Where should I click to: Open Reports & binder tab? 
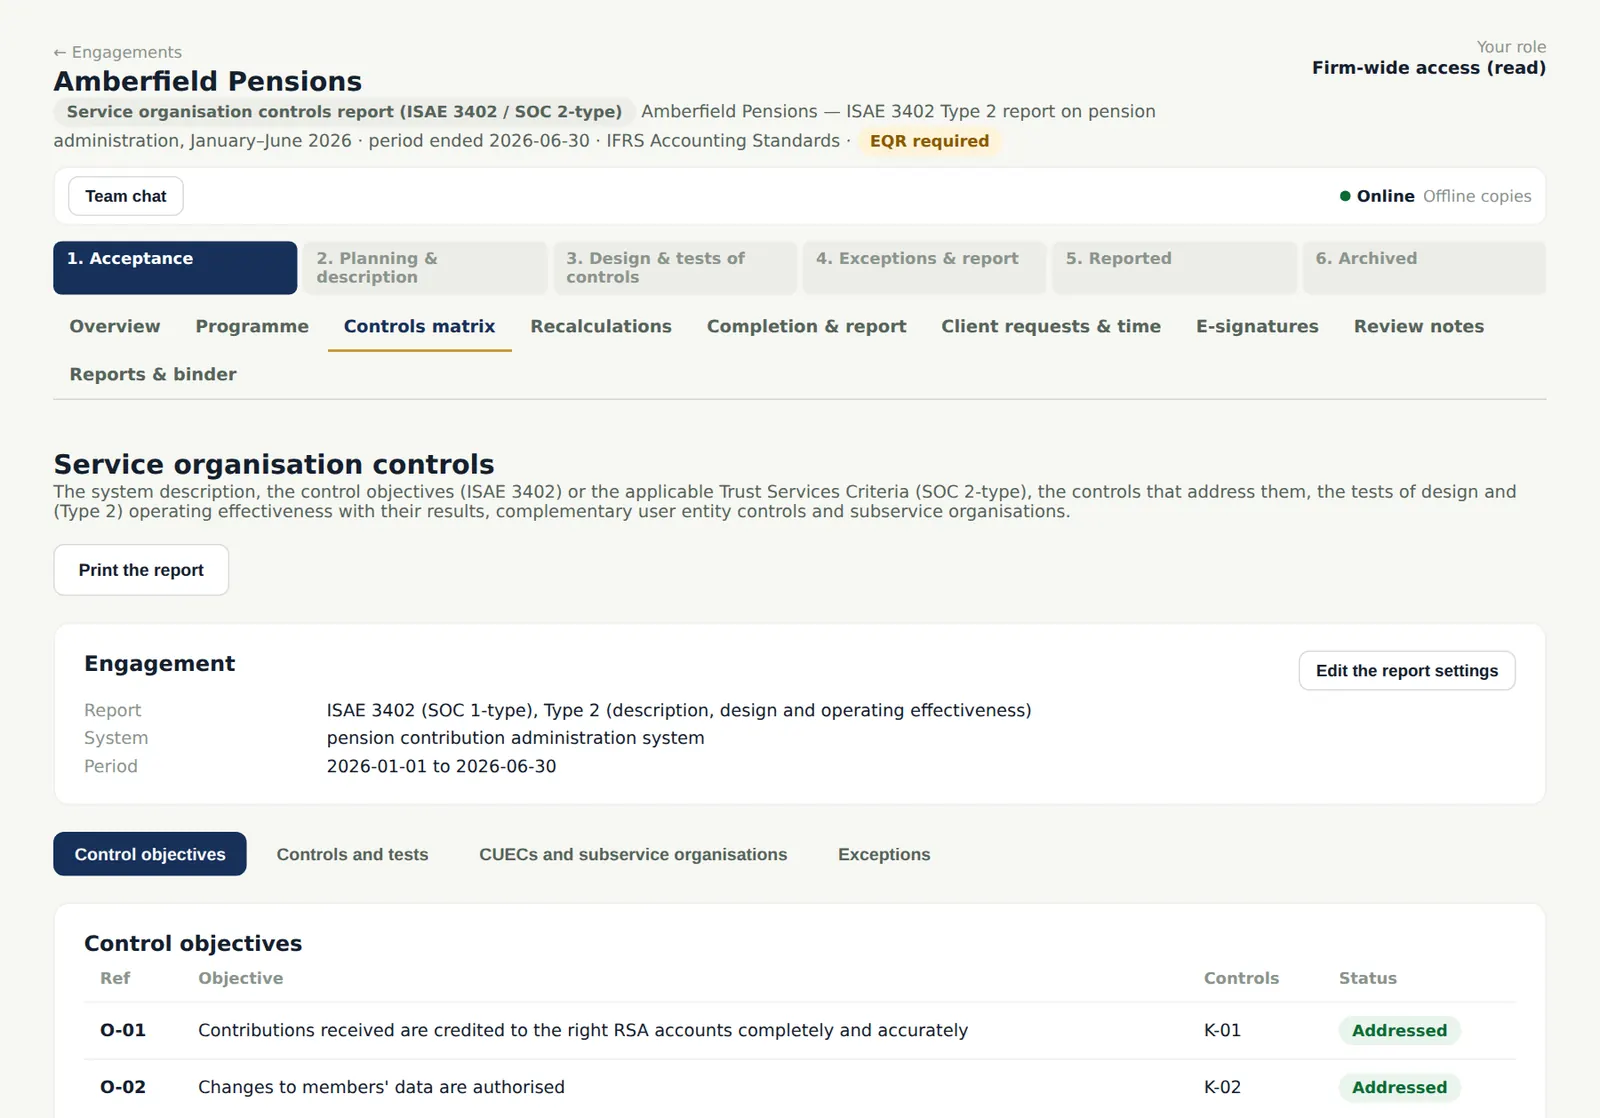(153, 374)
